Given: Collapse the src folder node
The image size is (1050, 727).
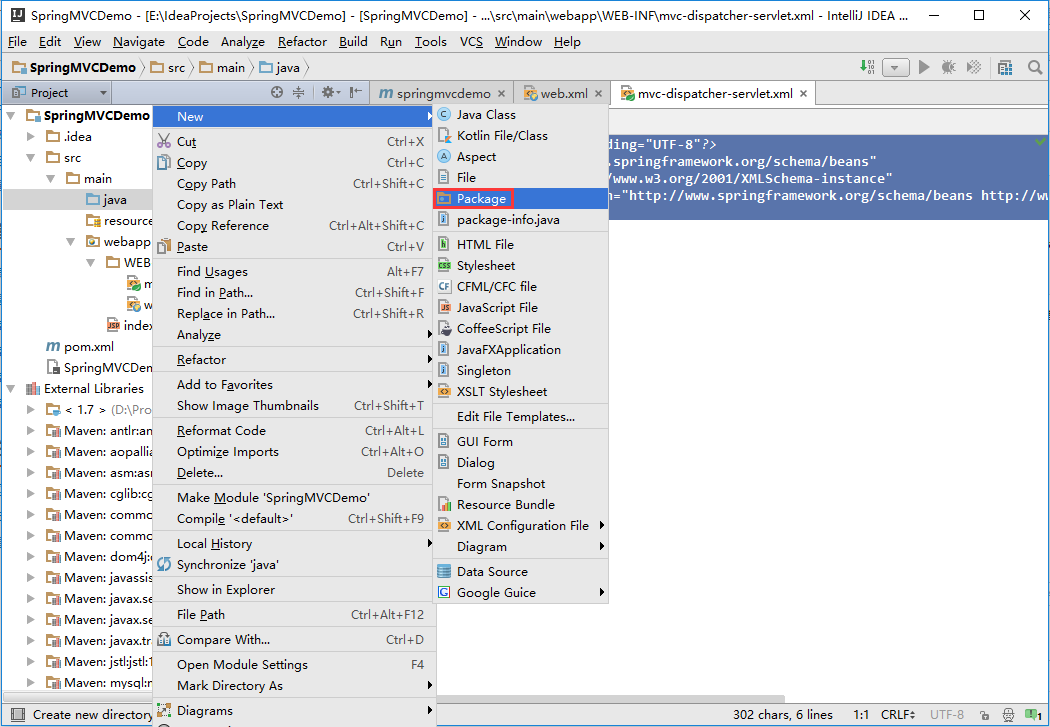Looking at the screenshot, I should (31, 158).
